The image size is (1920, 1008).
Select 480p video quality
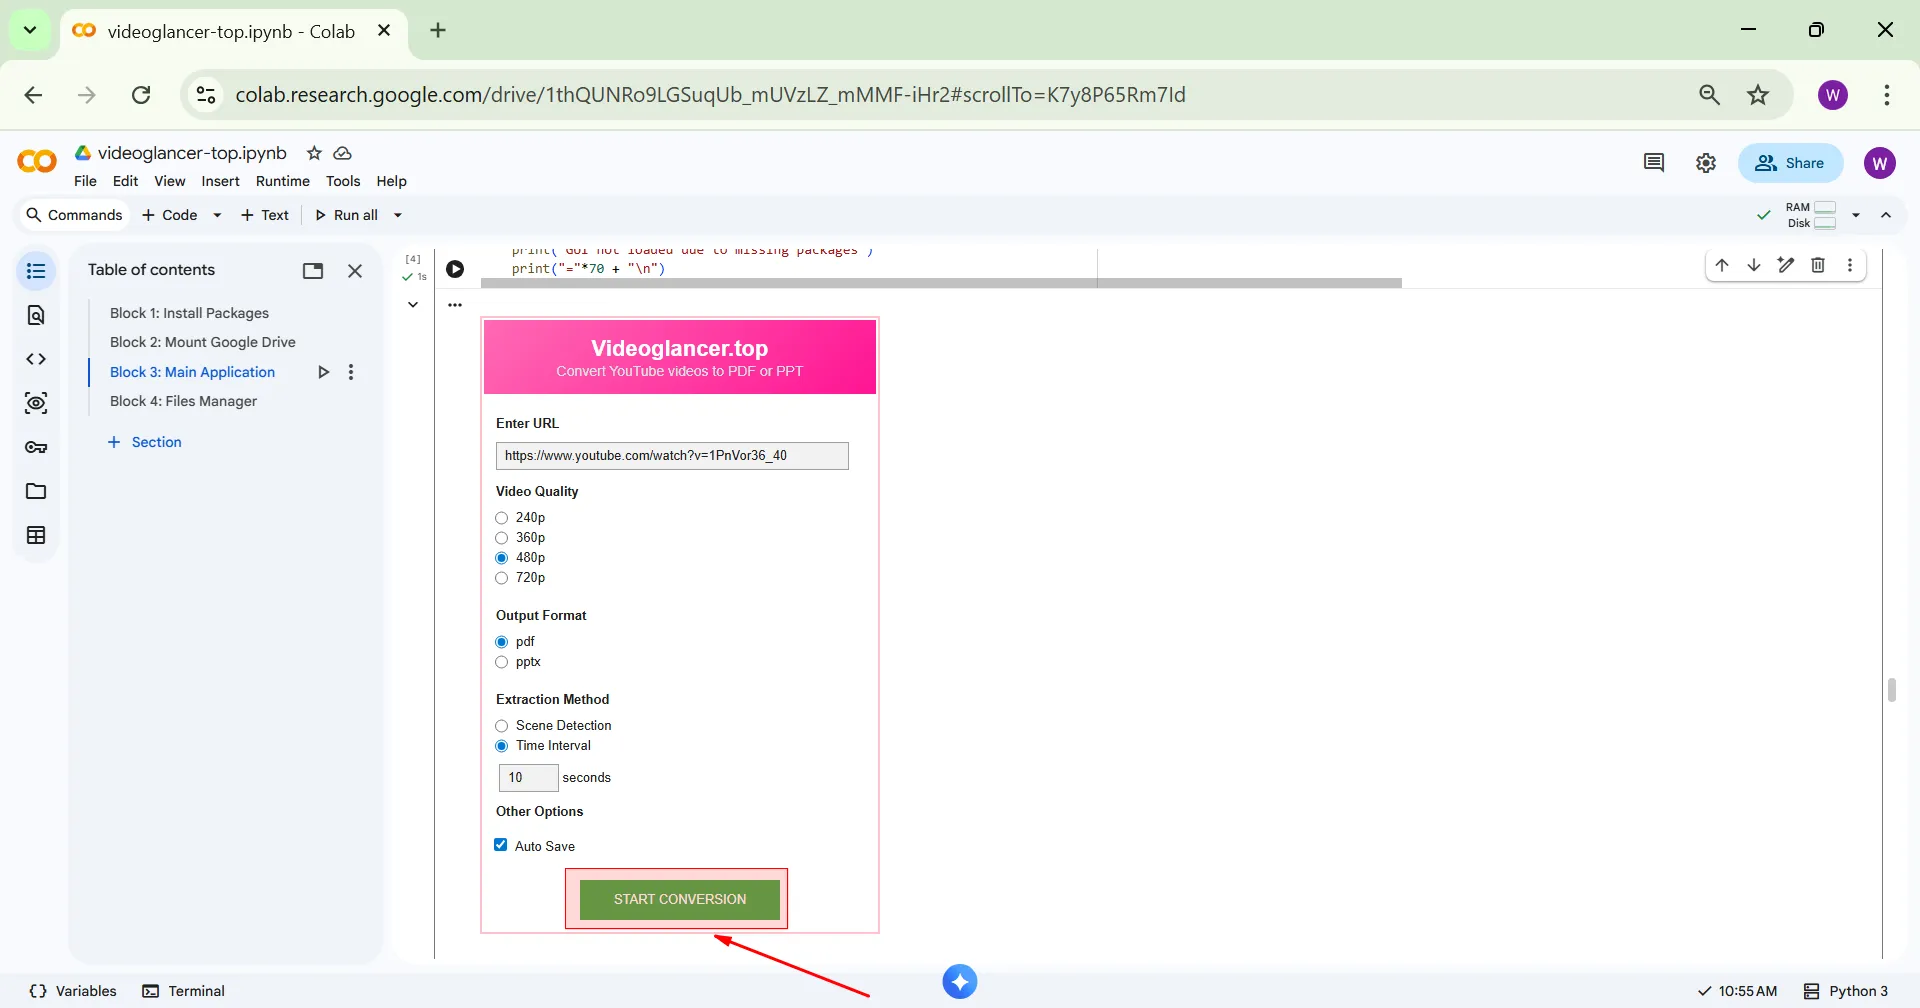click(x=502, y=558)
